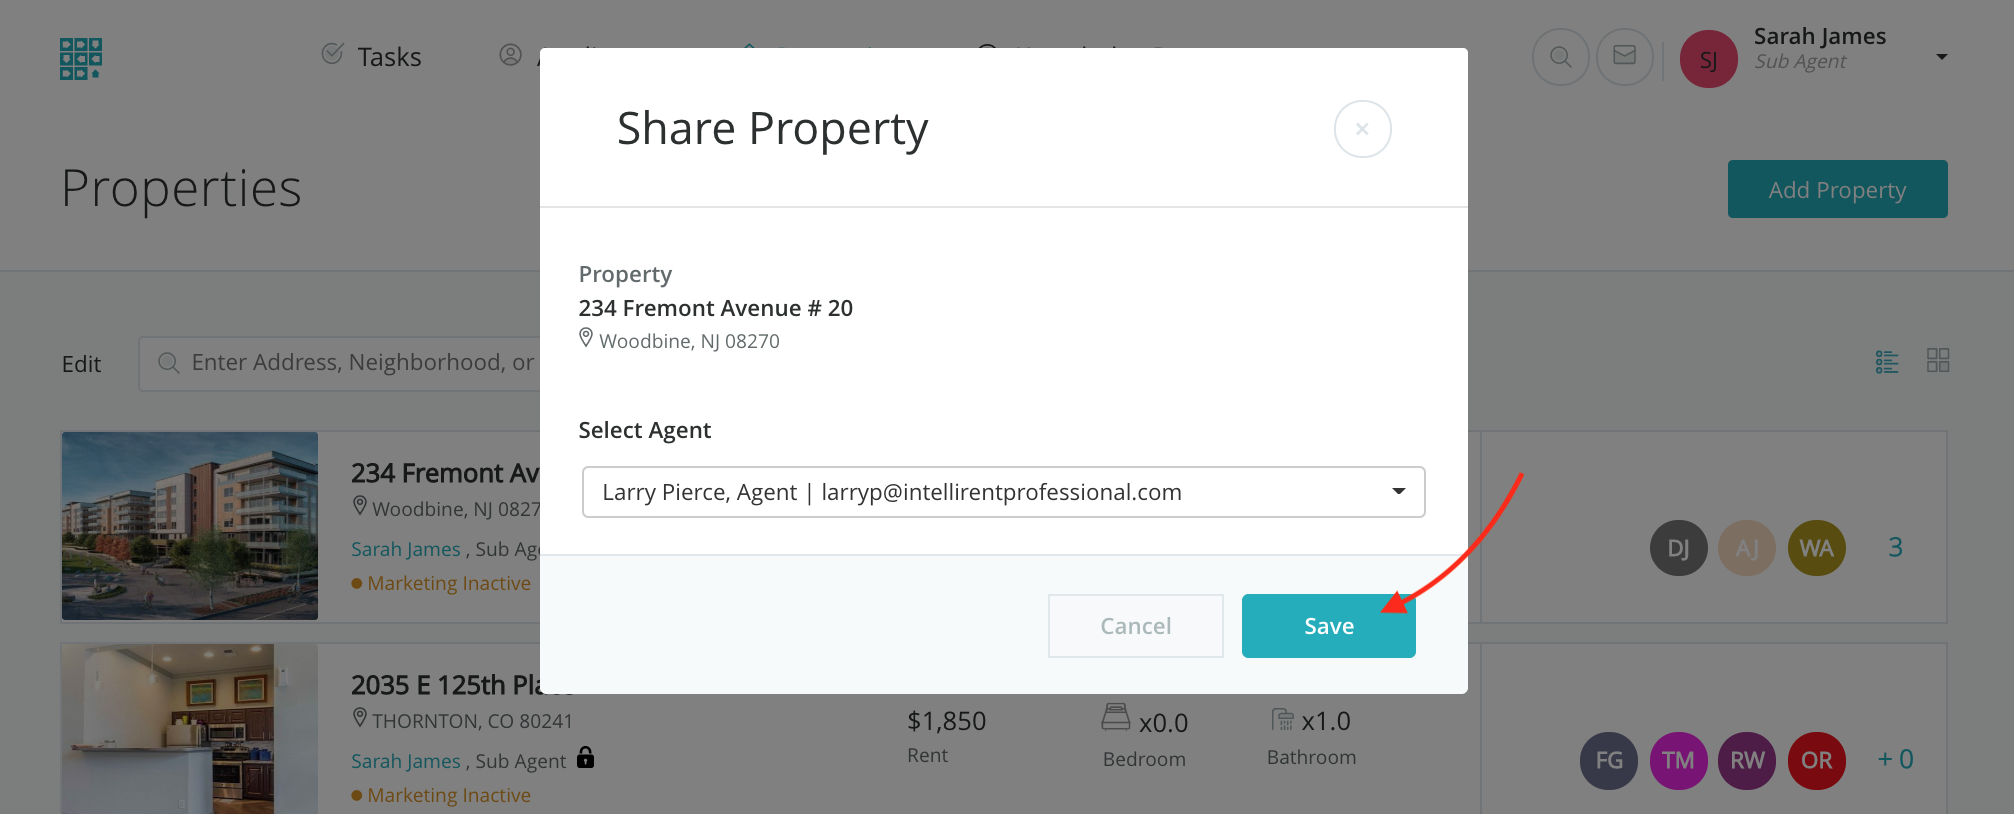
Task: Open the 234 Fremont building thumbnail
Action: pyautogui.click(x=190, y=526)
